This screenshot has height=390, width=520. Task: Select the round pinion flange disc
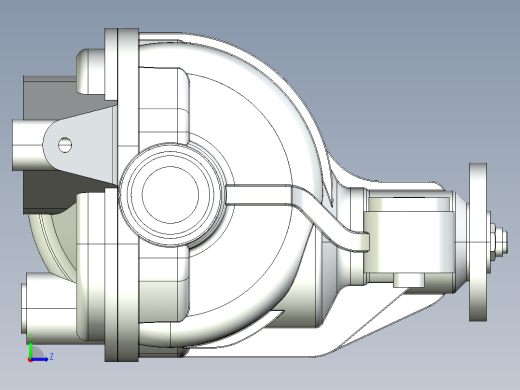pyautogui.click(x=478, y=242)
